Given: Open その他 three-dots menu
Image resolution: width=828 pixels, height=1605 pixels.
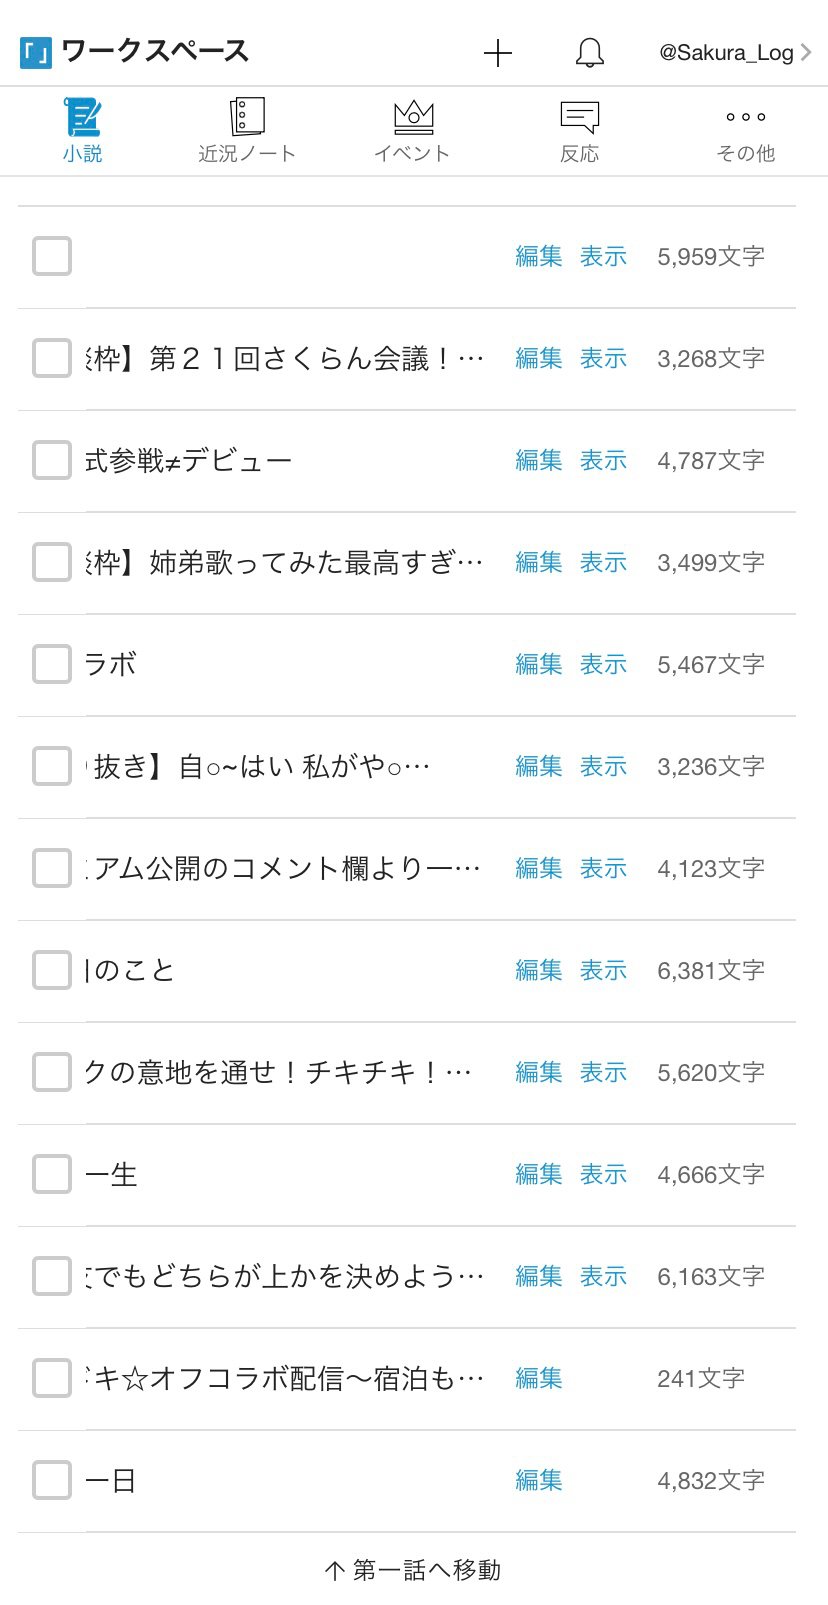Looking at the screenshot, I should [746, 117].
